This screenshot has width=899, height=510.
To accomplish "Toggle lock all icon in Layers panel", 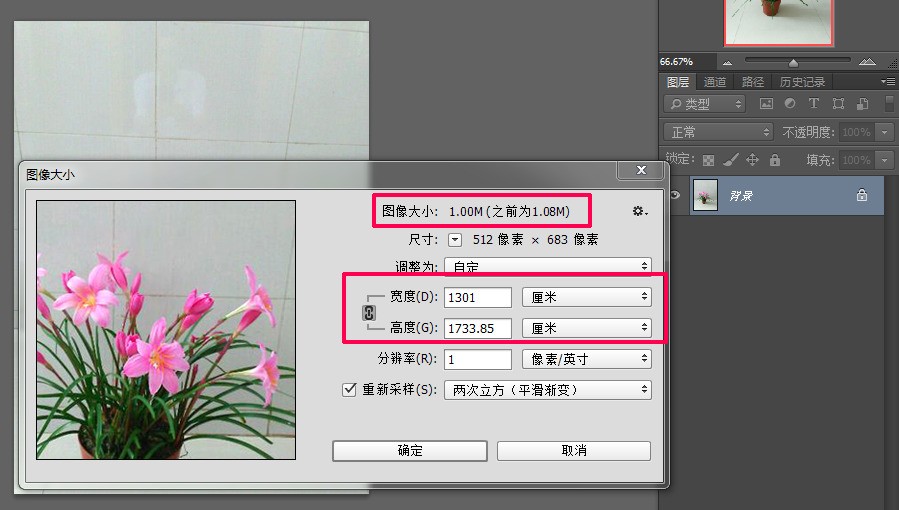I will 775,159.
